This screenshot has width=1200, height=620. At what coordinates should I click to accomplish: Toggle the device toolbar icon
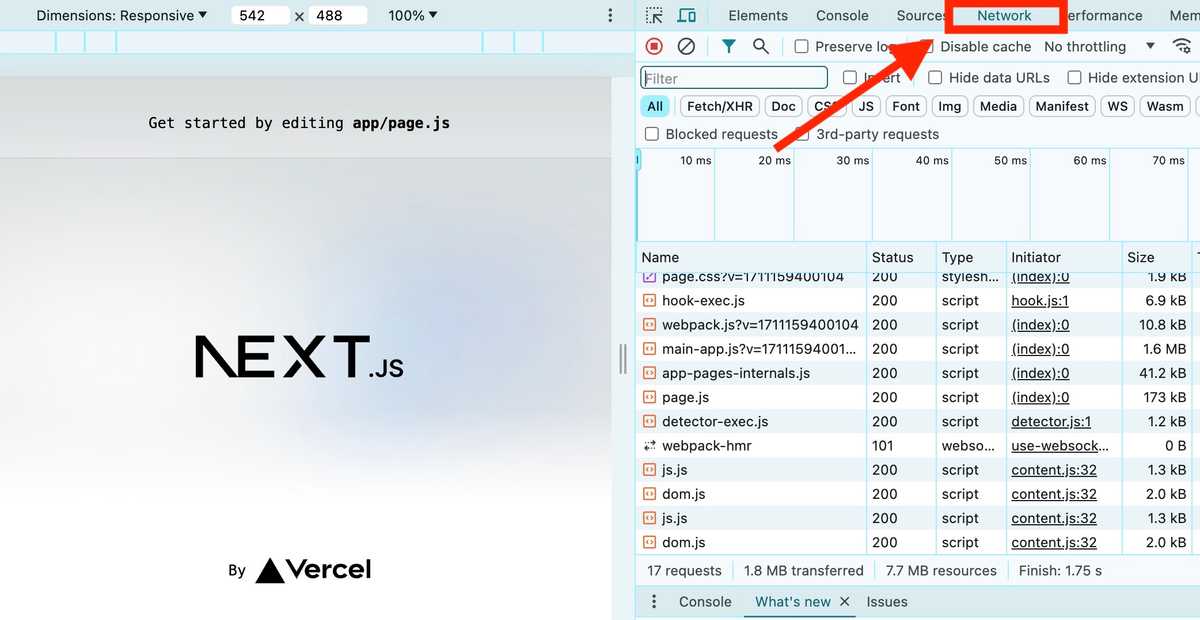(686, 16)
